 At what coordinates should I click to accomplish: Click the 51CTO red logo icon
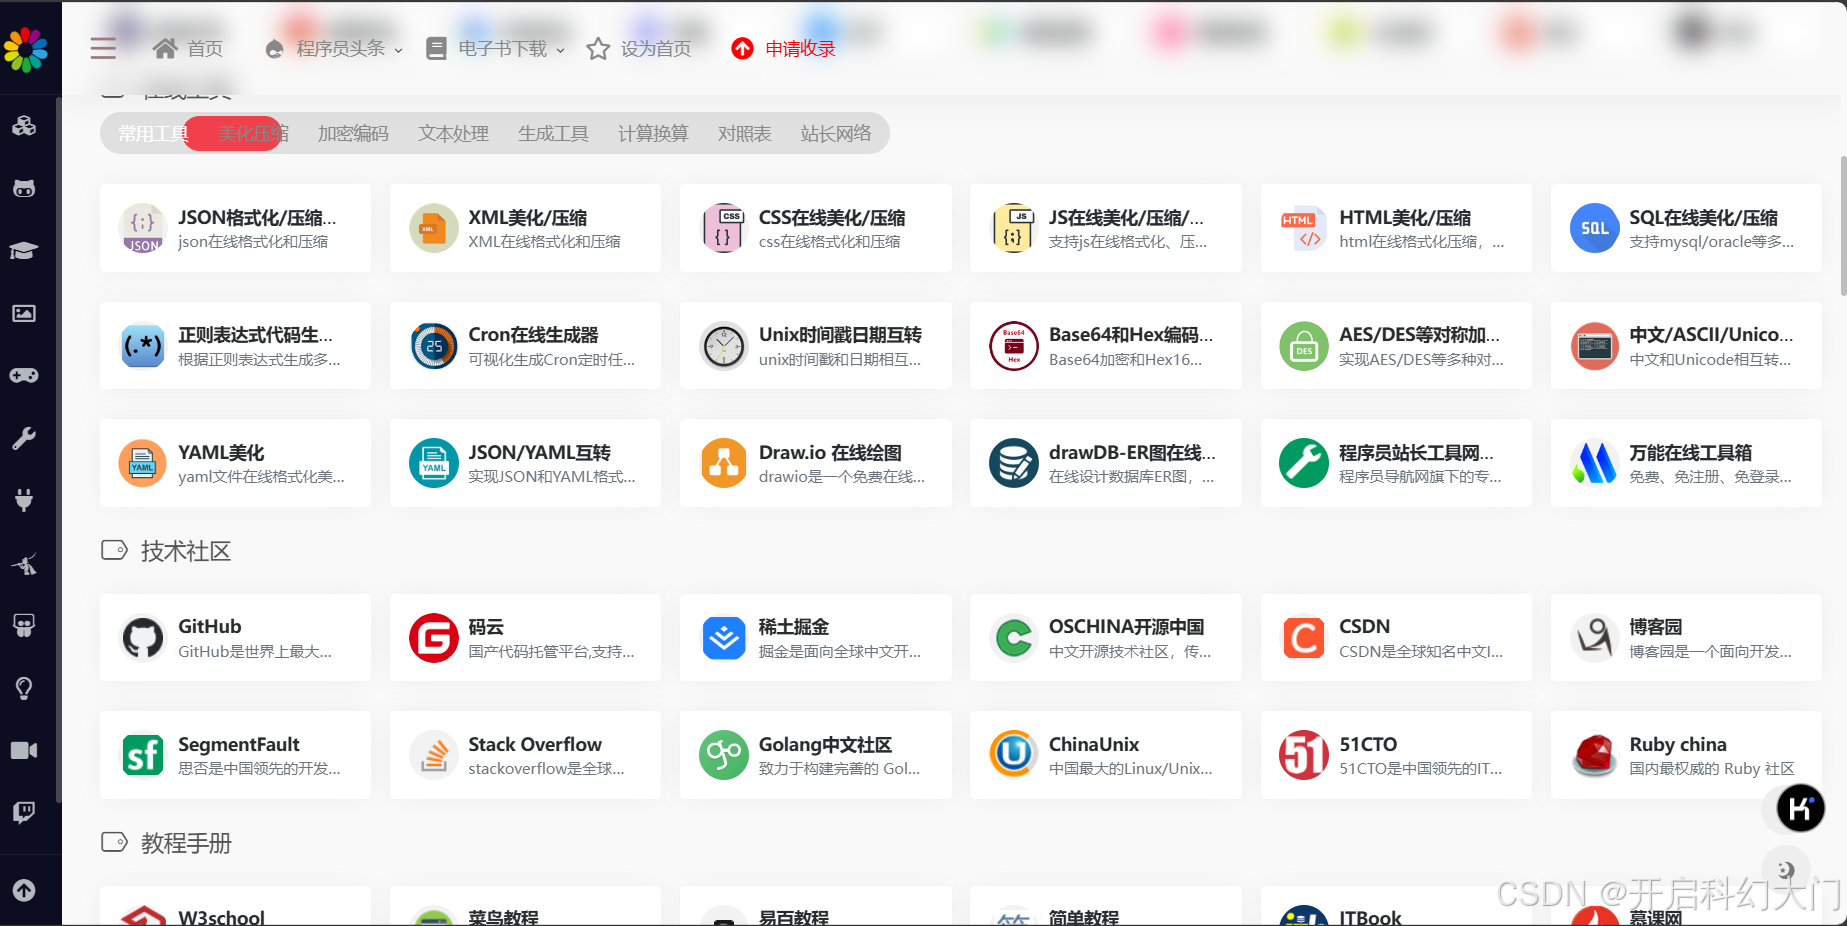(1304, 755)
